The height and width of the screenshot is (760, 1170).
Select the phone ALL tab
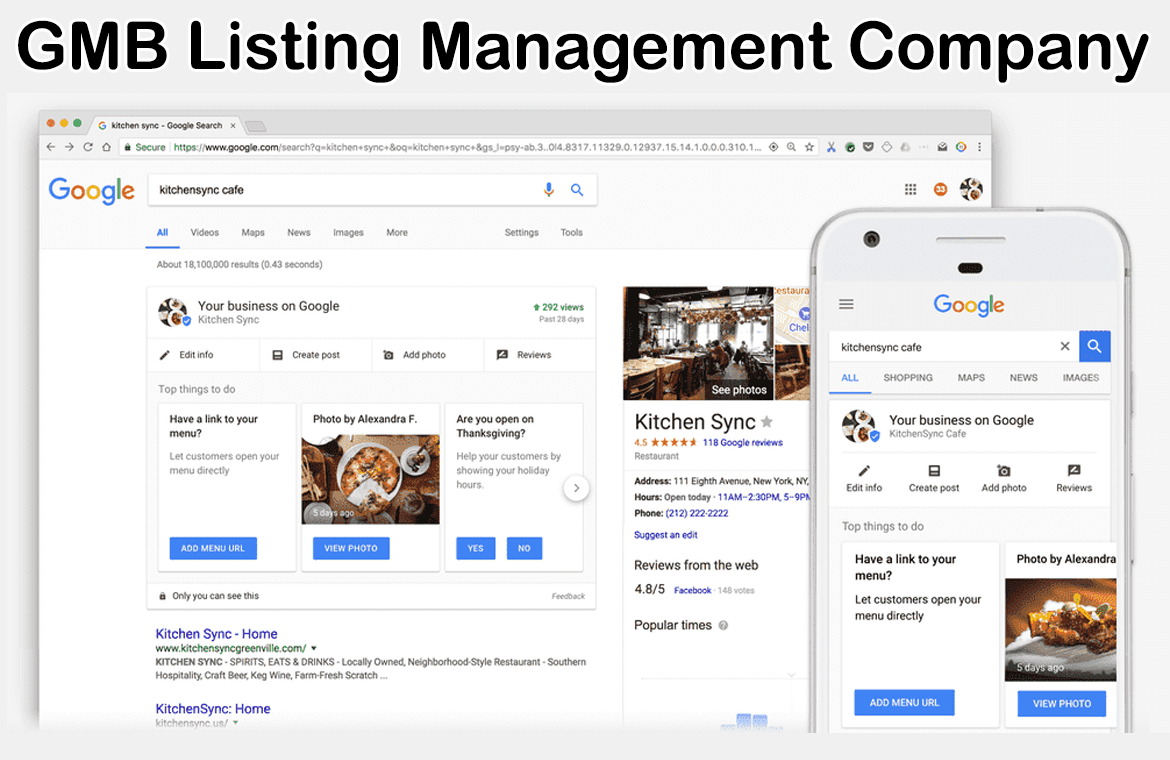[850, 377]
